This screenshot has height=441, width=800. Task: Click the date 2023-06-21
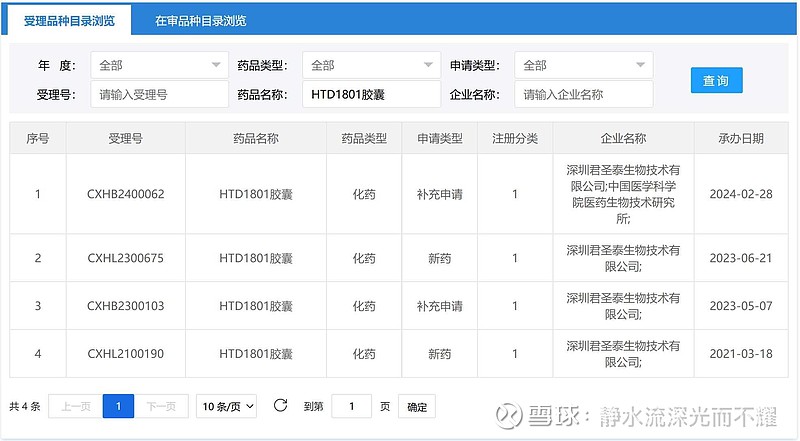tap(741, 258)
